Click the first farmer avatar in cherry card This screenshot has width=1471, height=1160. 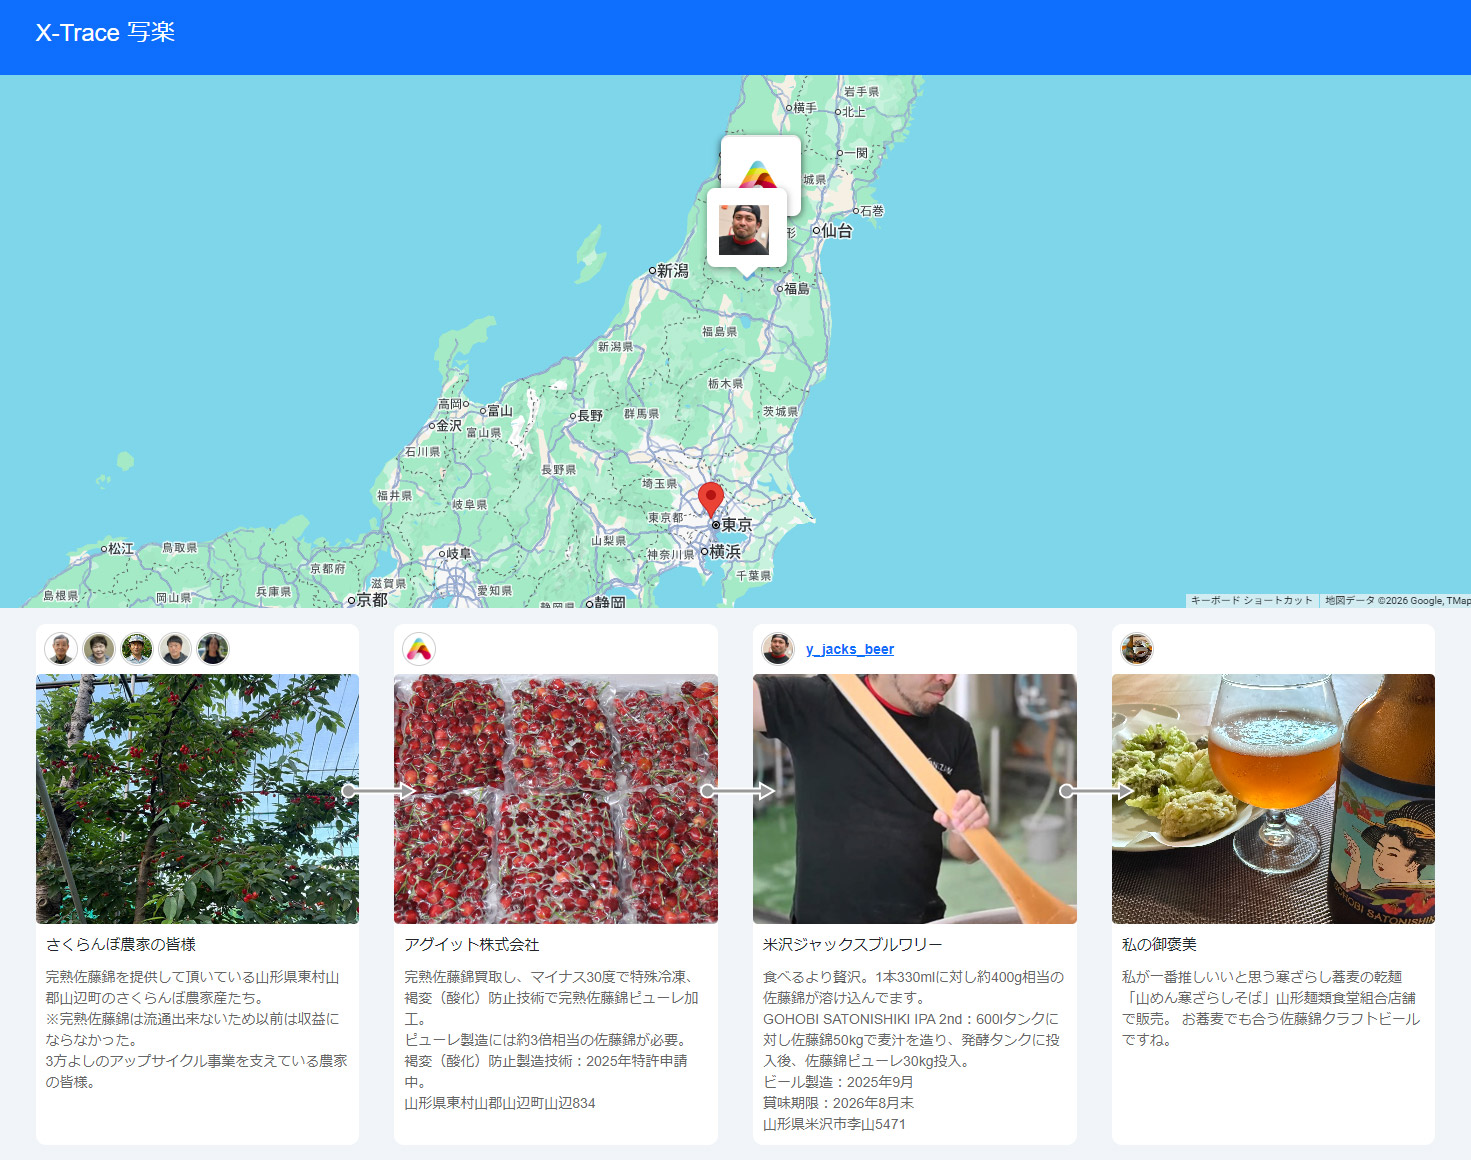pyautogui.click(x=61, y=649)
